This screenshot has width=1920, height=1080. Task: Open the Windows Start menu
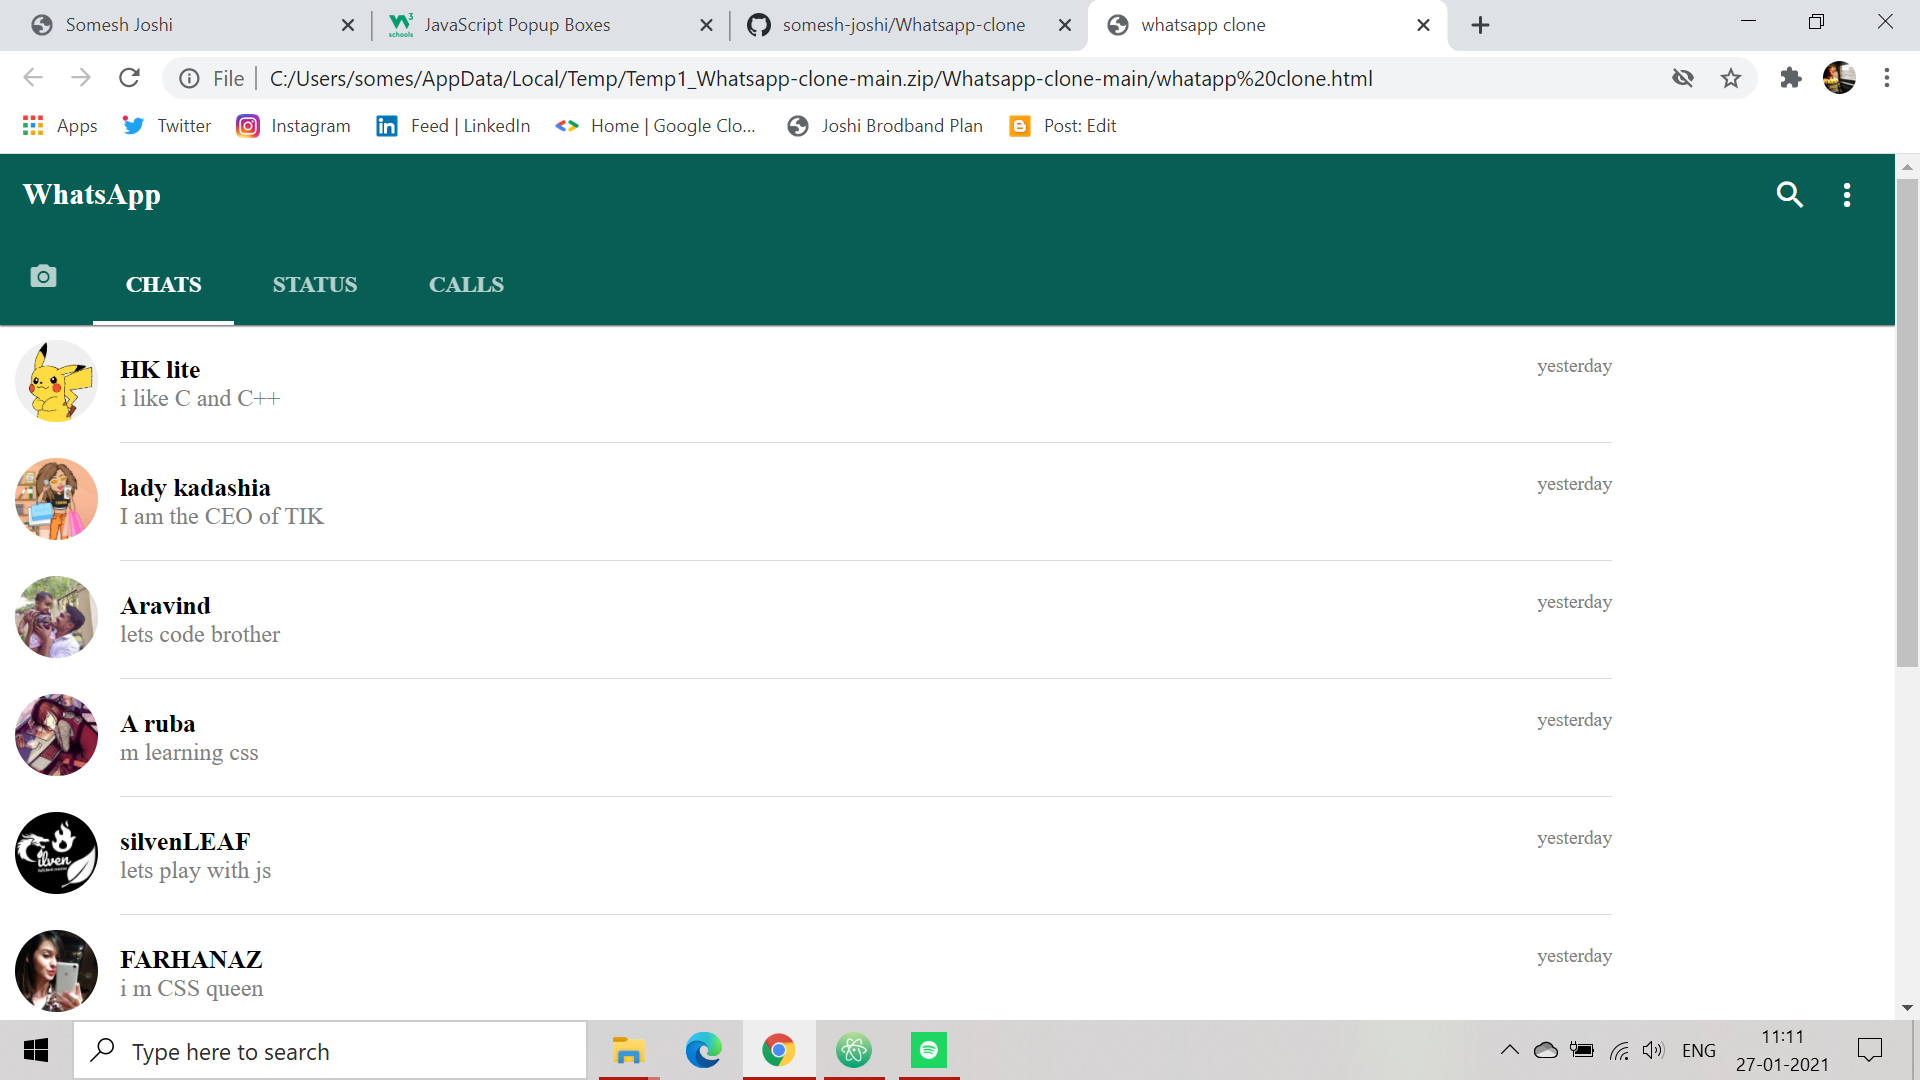tap(36, 1050)
